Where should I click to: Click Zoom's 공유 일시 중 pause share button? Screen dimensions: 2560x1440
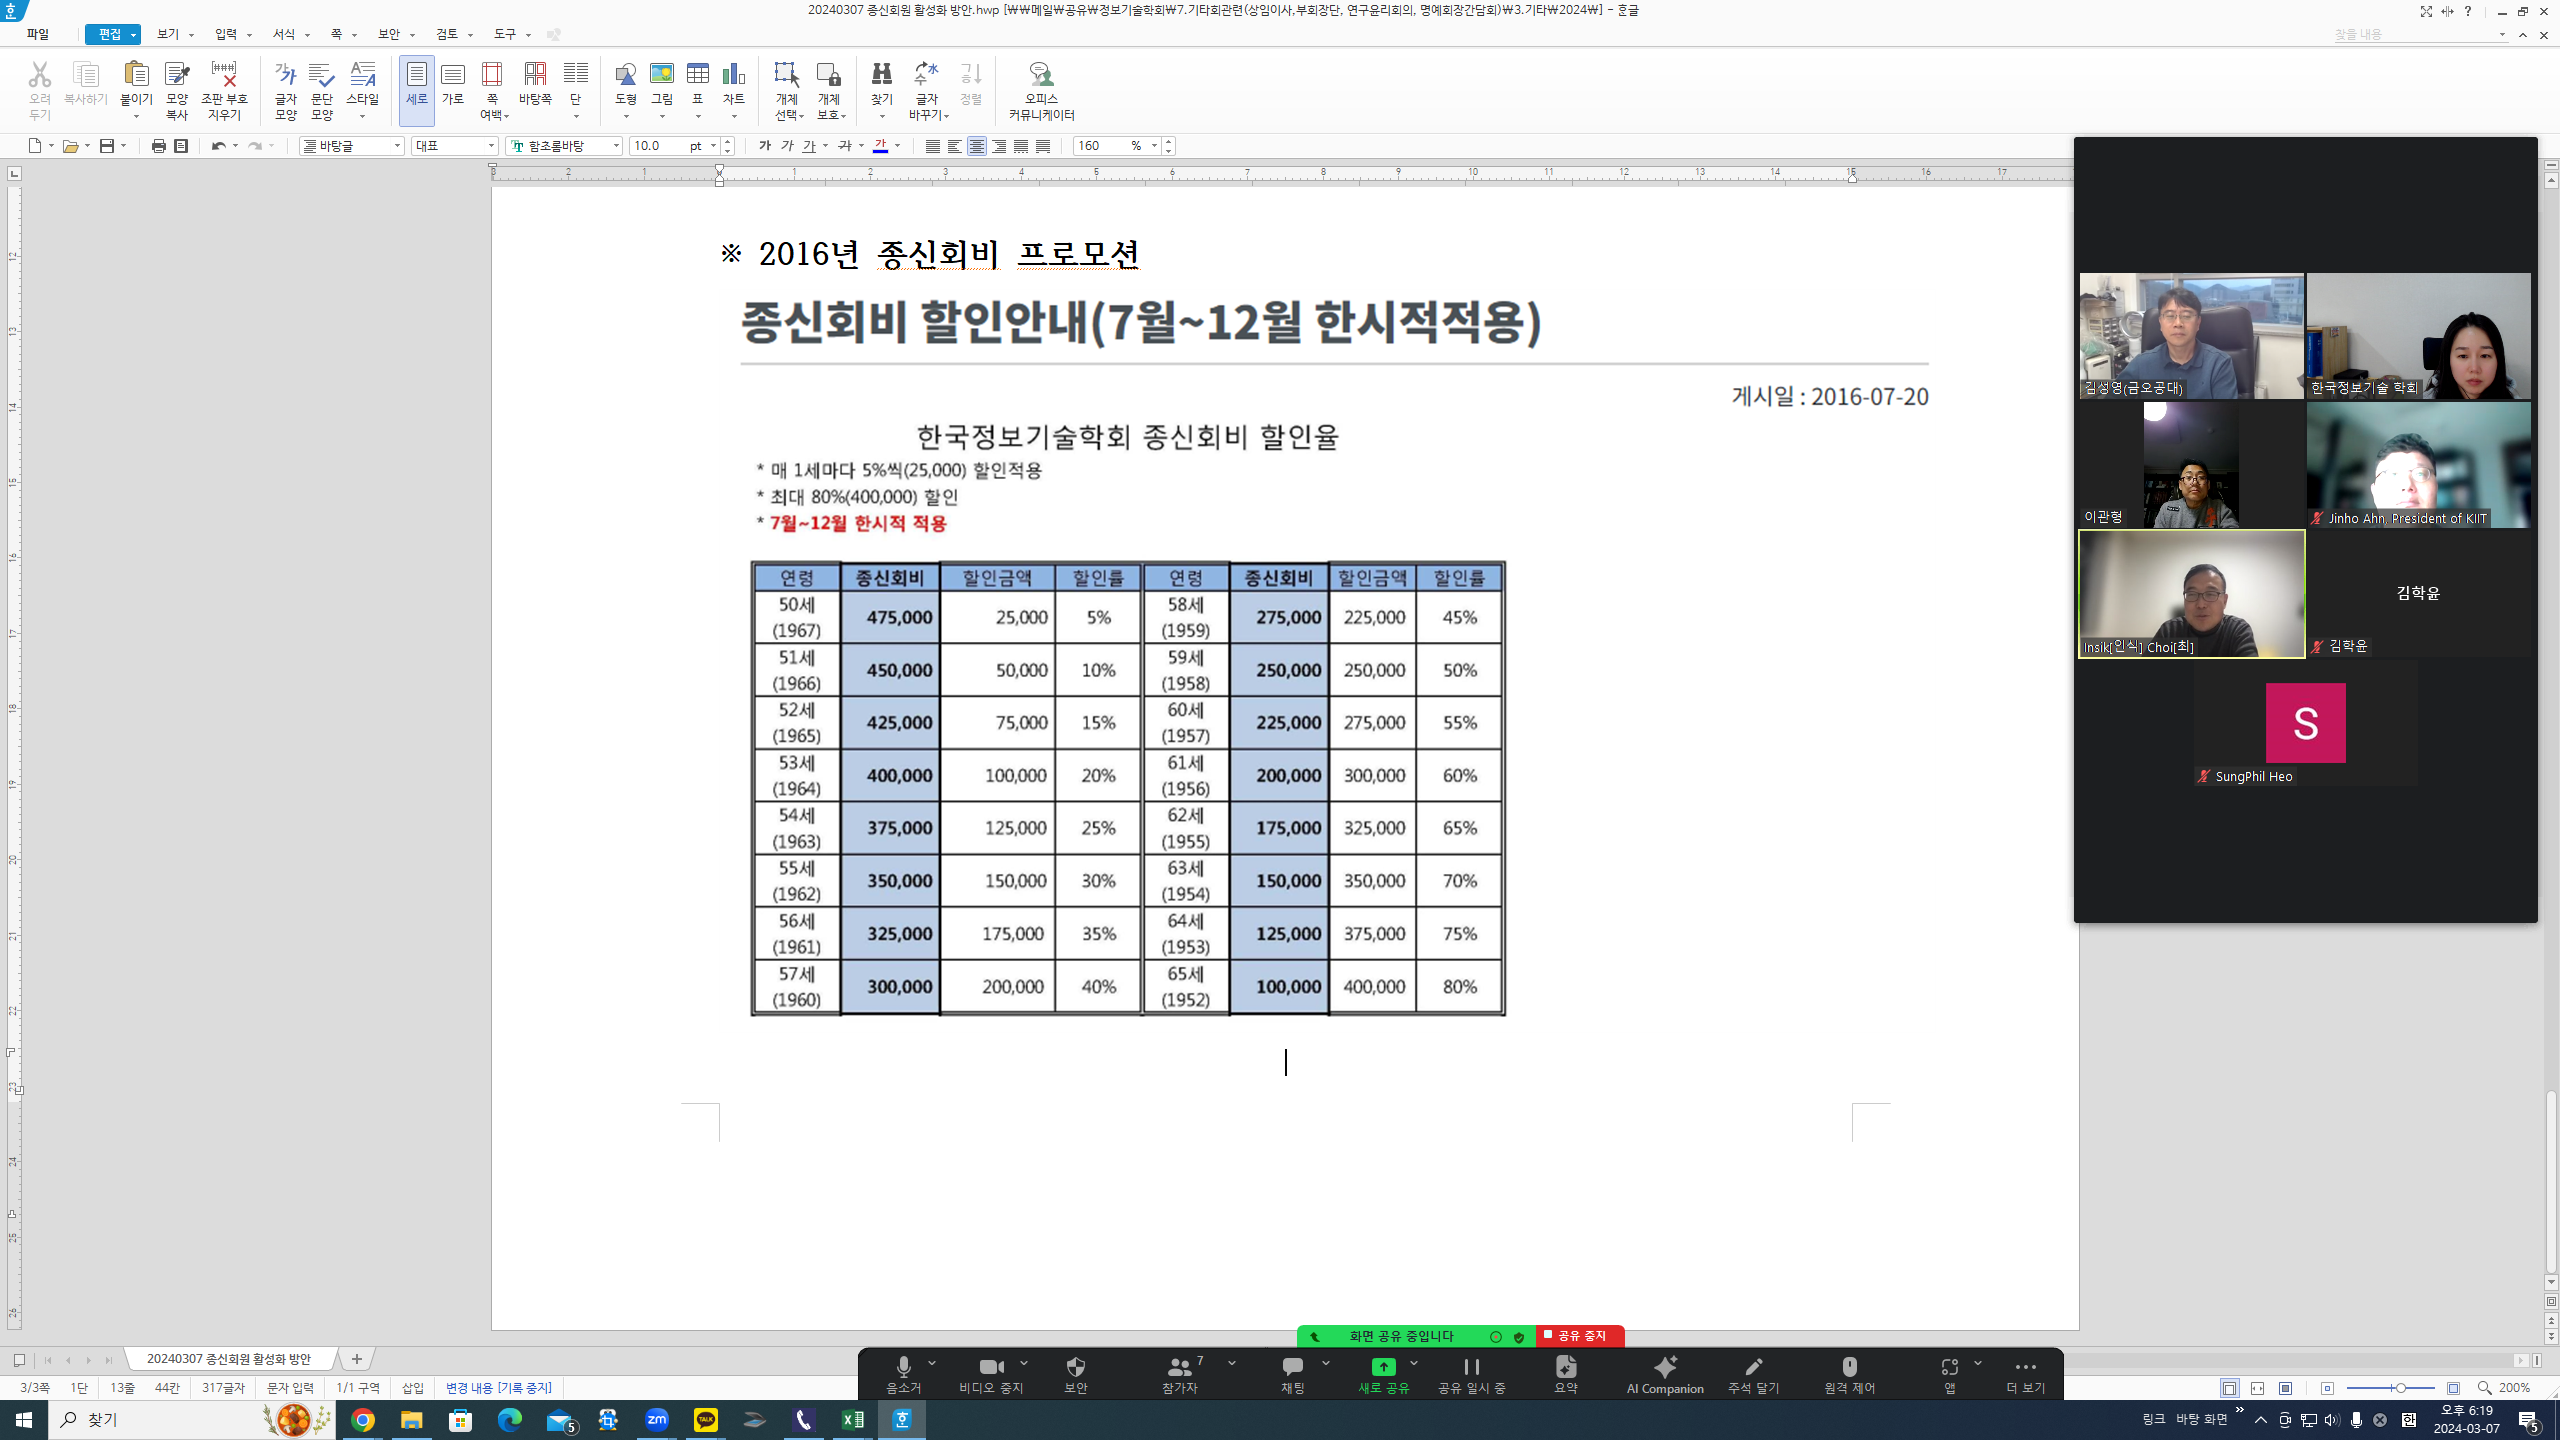[1471, 1375]
